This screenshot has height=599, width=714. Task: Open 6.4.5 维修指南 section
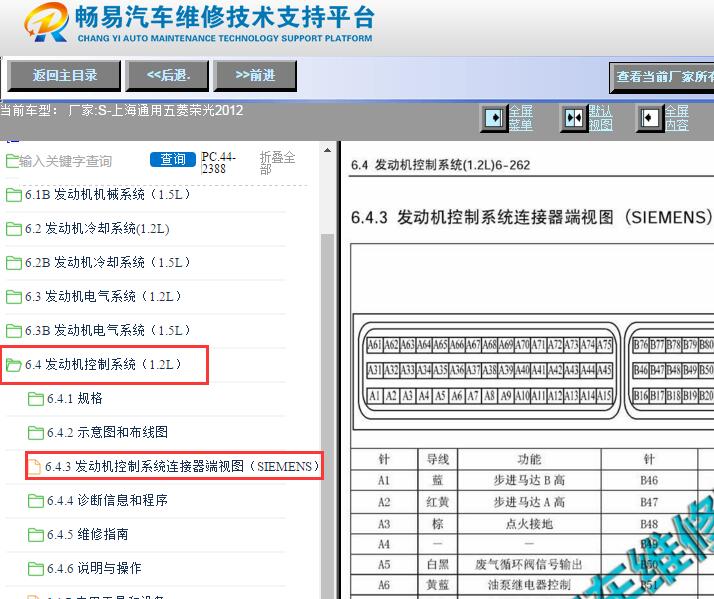pyautogui.click(x=87, y=534)
